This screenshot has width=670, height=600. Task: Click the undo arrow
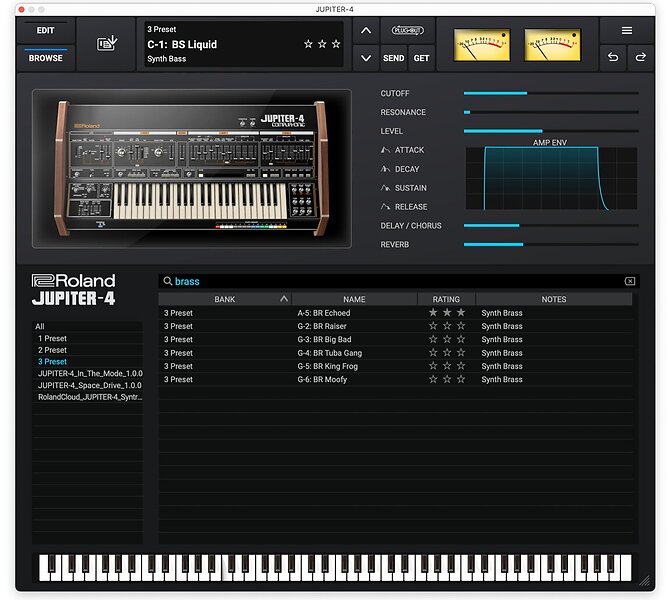pos(613,57)
